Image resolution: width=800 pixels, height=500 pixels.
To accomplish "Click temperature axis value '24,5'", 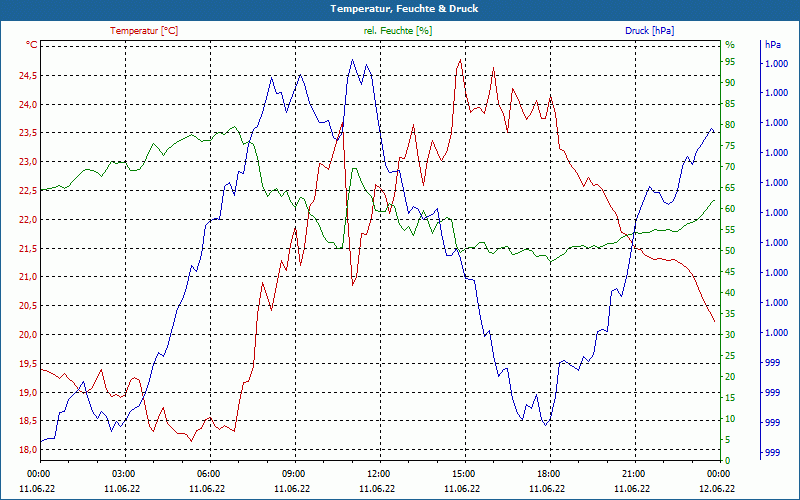I will (28, 76).
